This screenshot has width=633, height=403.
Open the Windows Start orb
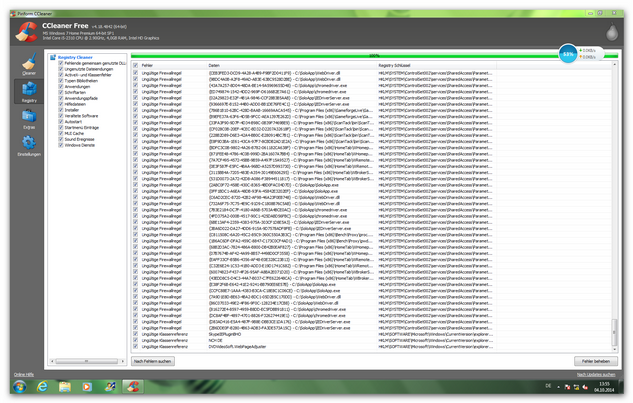pos(19,386)
